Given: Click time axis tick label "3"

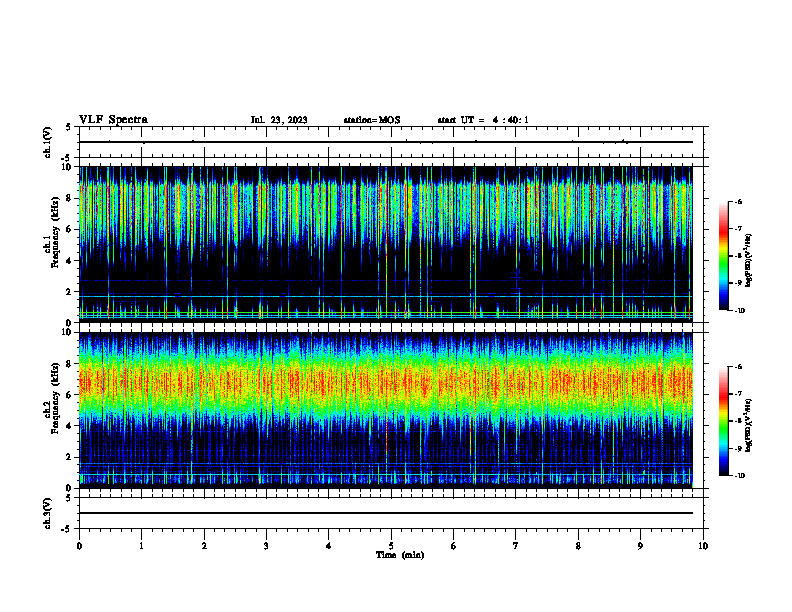Looking at the screenshot, I should pos(266,546).
